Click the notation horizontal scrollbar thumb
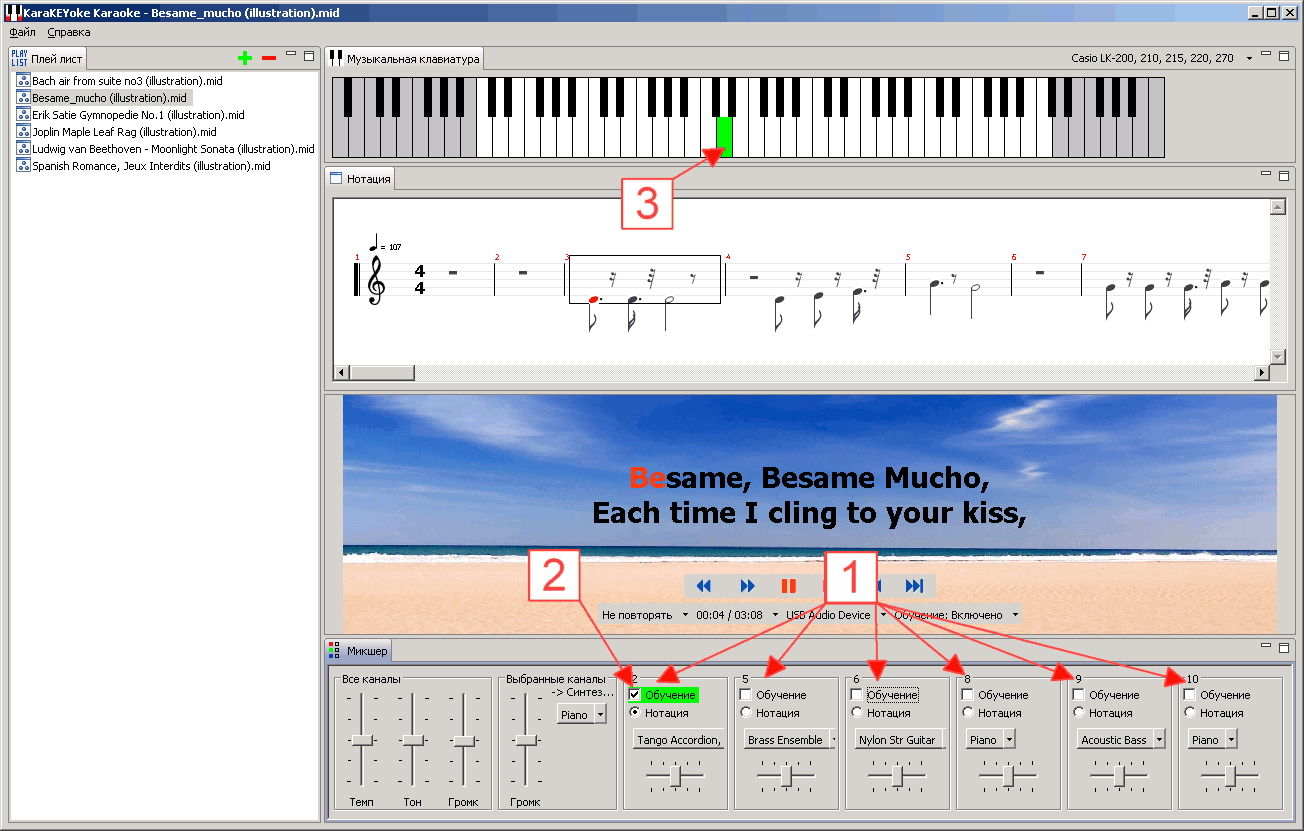This screenshot has width=1304, height=831. (x=383, y=373)
